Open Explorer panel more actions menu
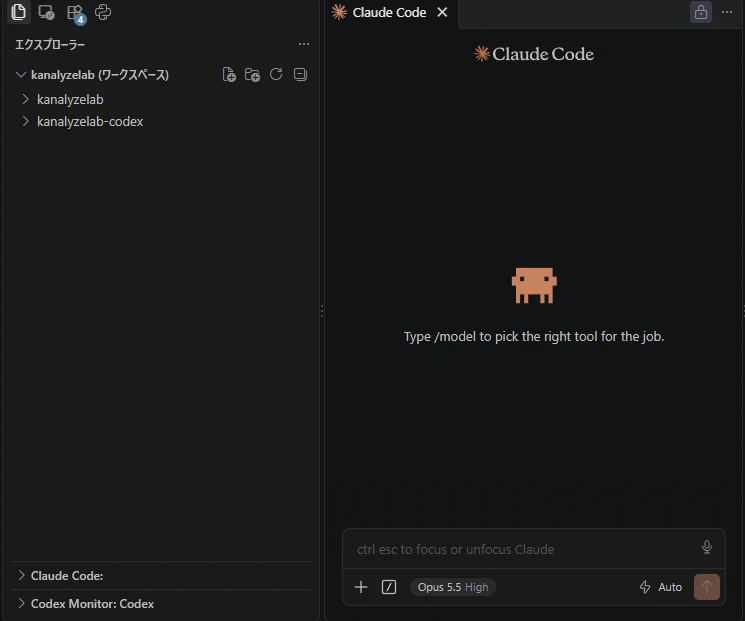This screenshot has height=621, width=745. 304,44
